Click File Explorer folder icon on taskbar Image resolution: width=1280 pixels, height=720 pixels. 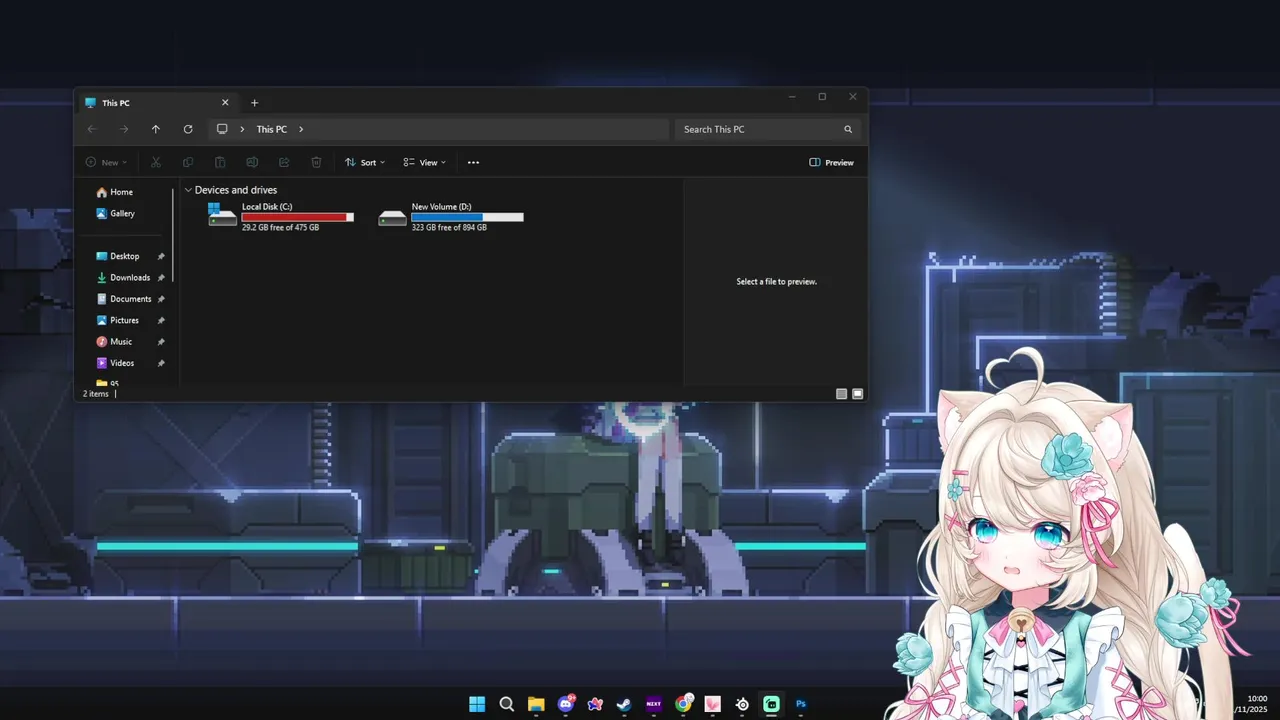point(536,704)
